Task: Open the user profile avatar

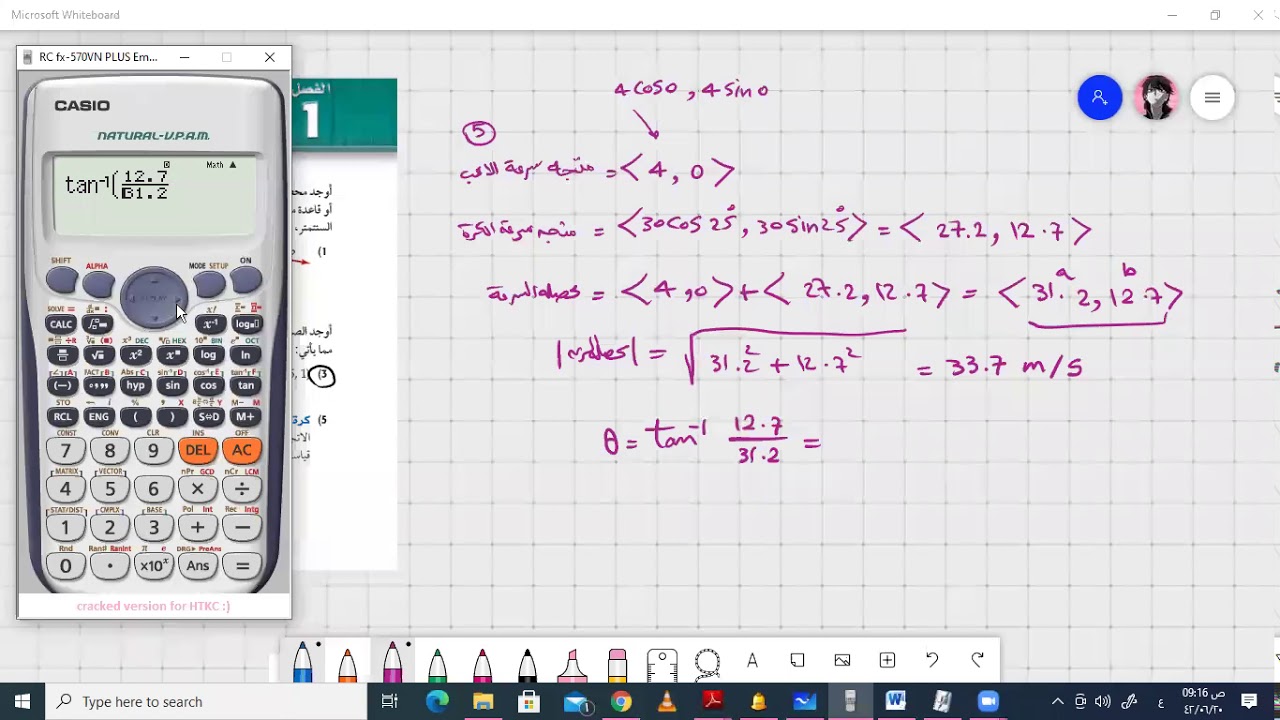Action: (x=1156, y=97)
